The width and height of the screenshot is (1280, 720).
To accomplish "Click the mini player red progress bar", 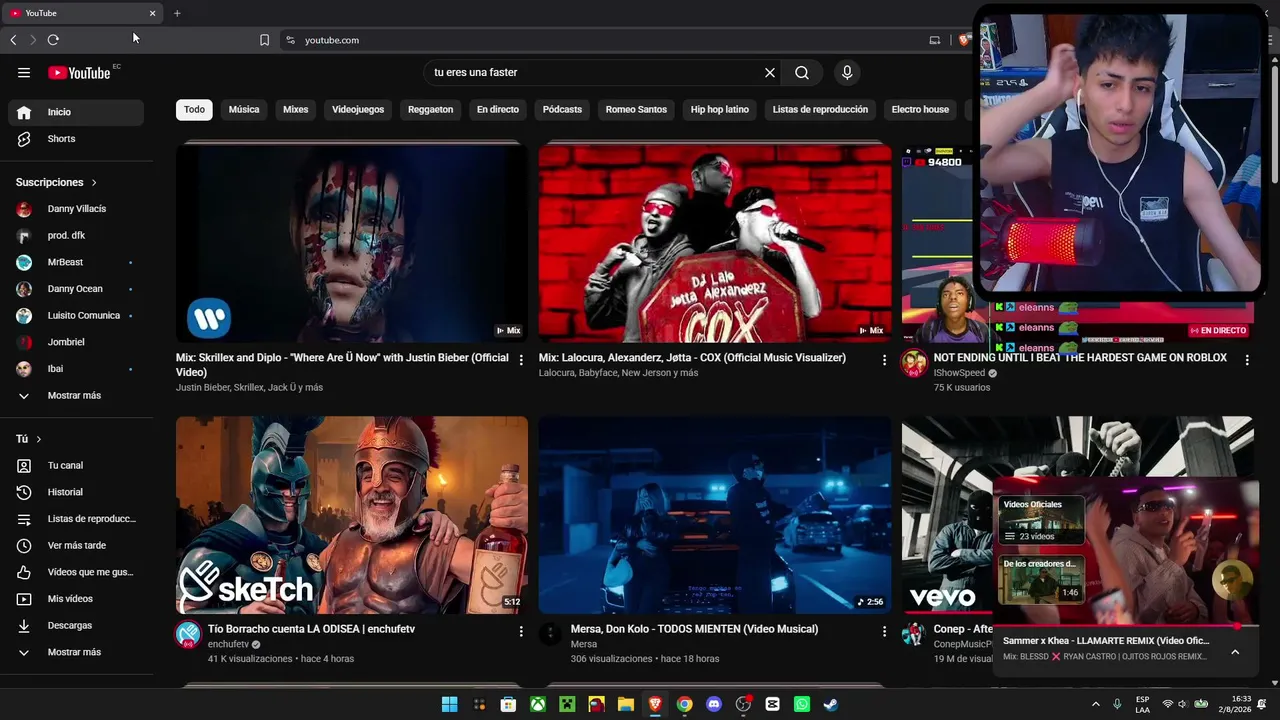I will coord(1125,627).
